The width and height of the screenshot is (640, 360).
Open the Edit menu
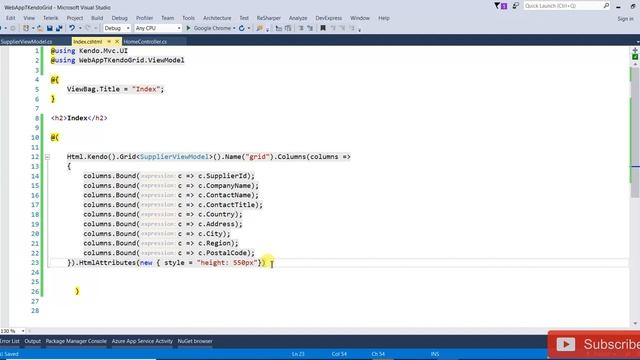11,18
